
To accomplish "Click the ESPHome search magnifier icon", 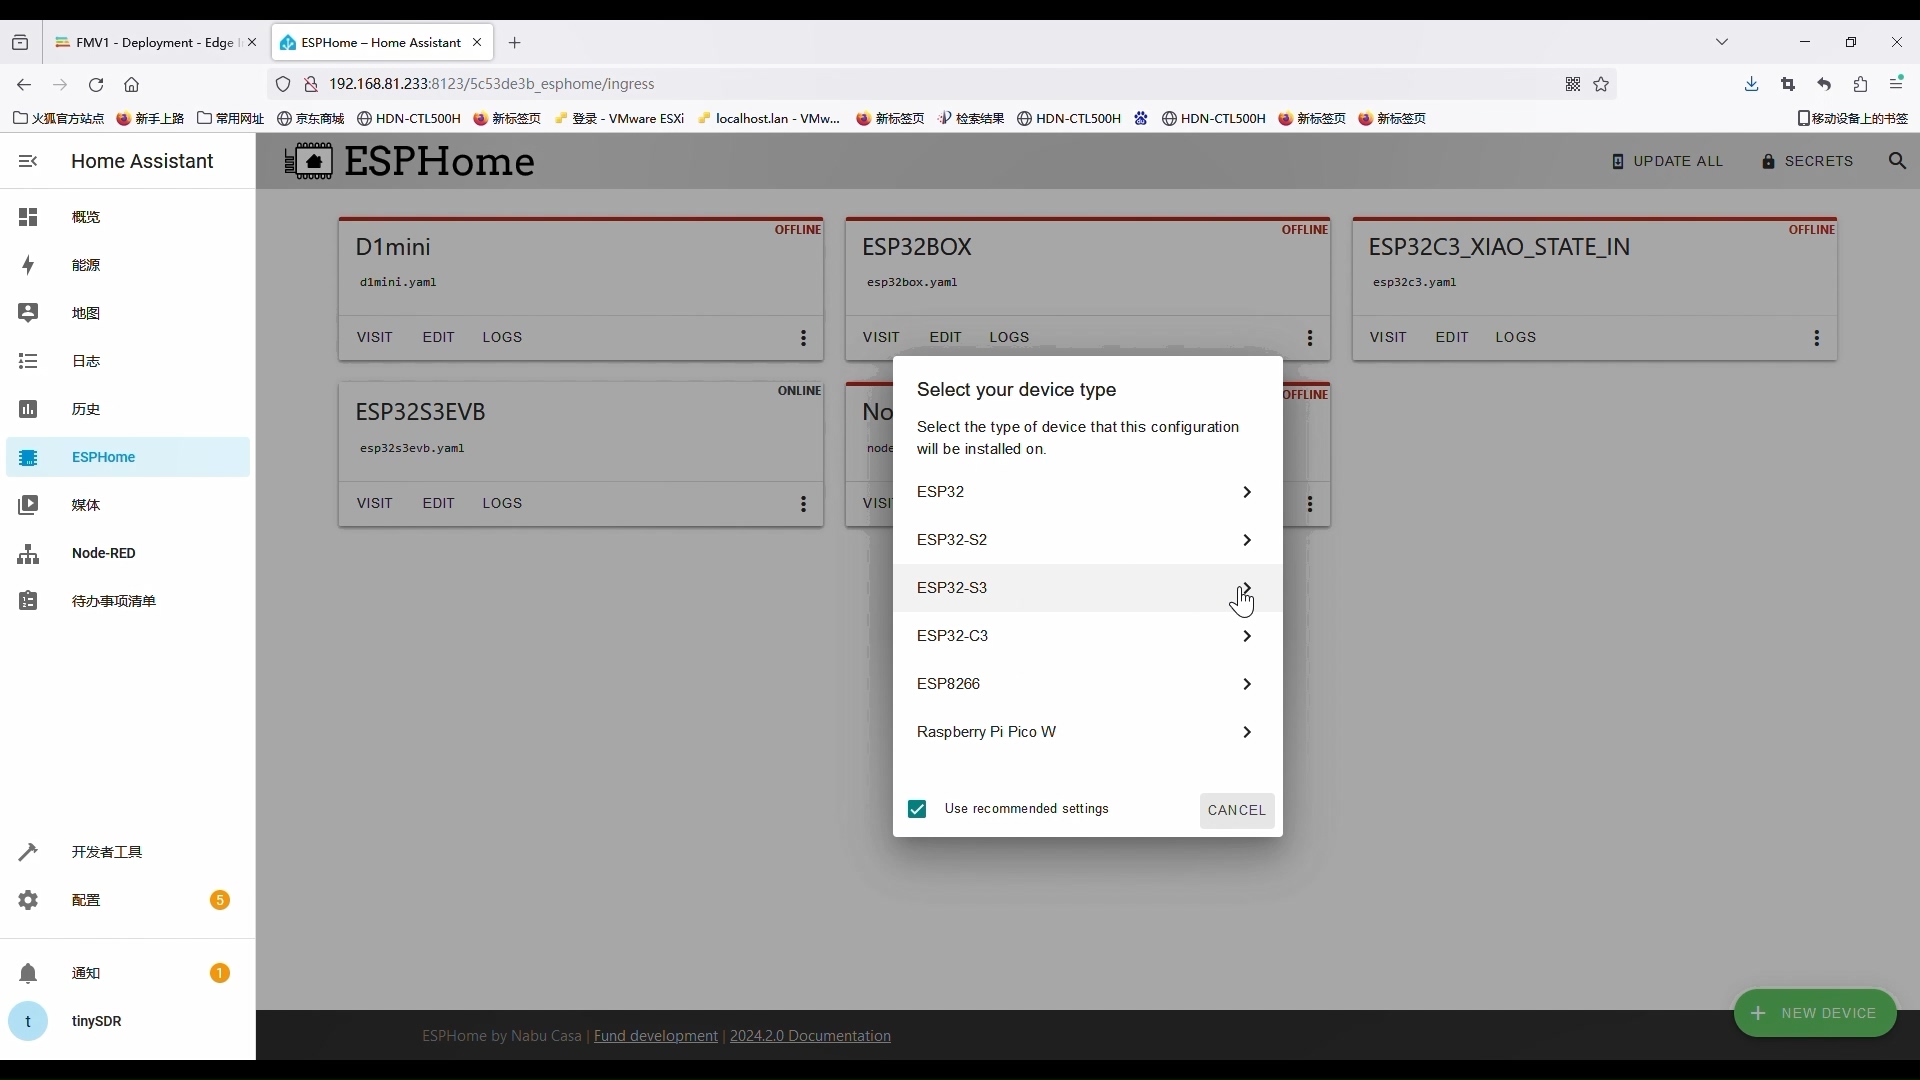I will (1897, 161).
